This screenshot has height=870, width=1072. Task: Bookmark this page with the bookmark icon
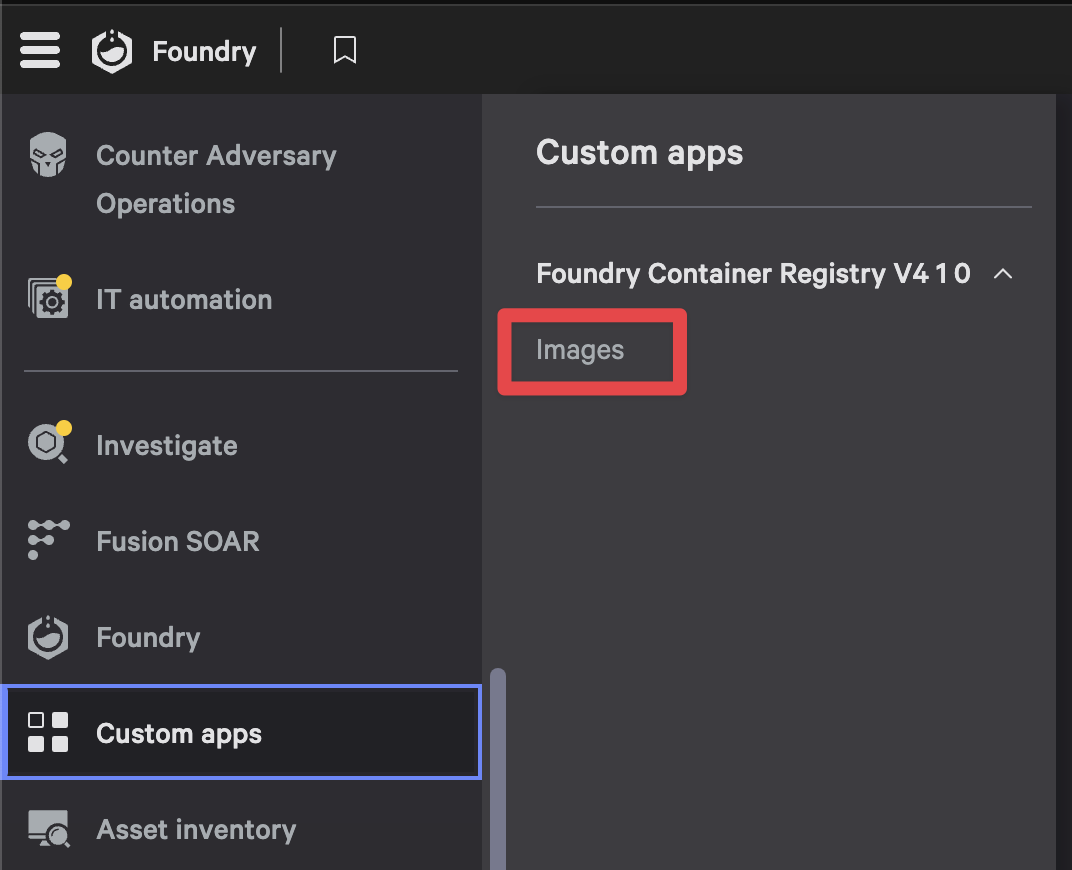(x=345, y=50)
